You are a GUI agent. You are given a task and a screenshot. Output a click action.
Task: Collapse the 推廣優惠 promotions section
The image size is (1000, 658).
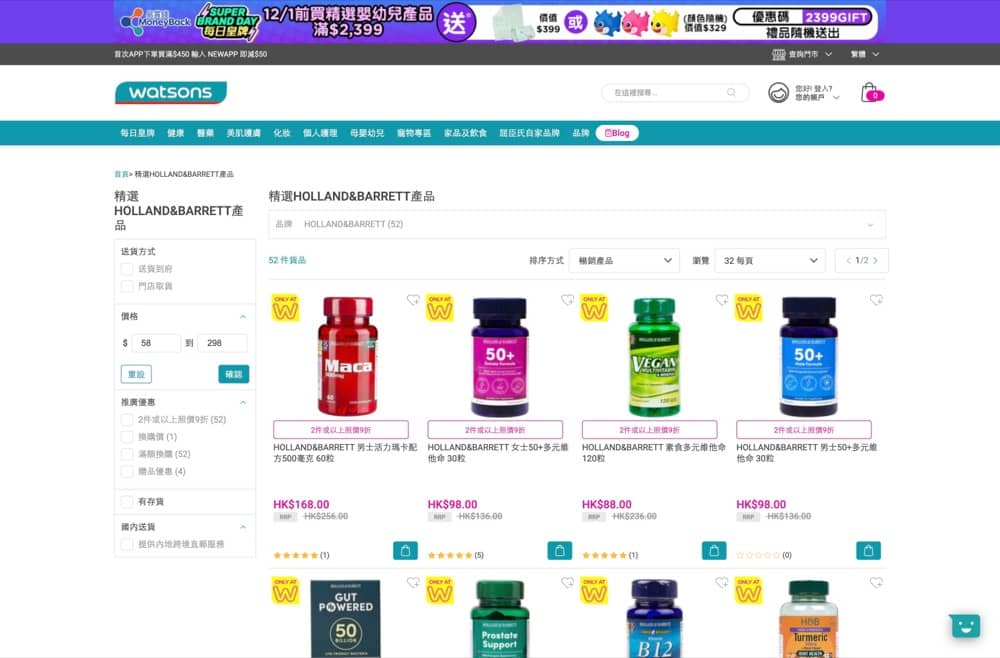click(x=243, y=402)
